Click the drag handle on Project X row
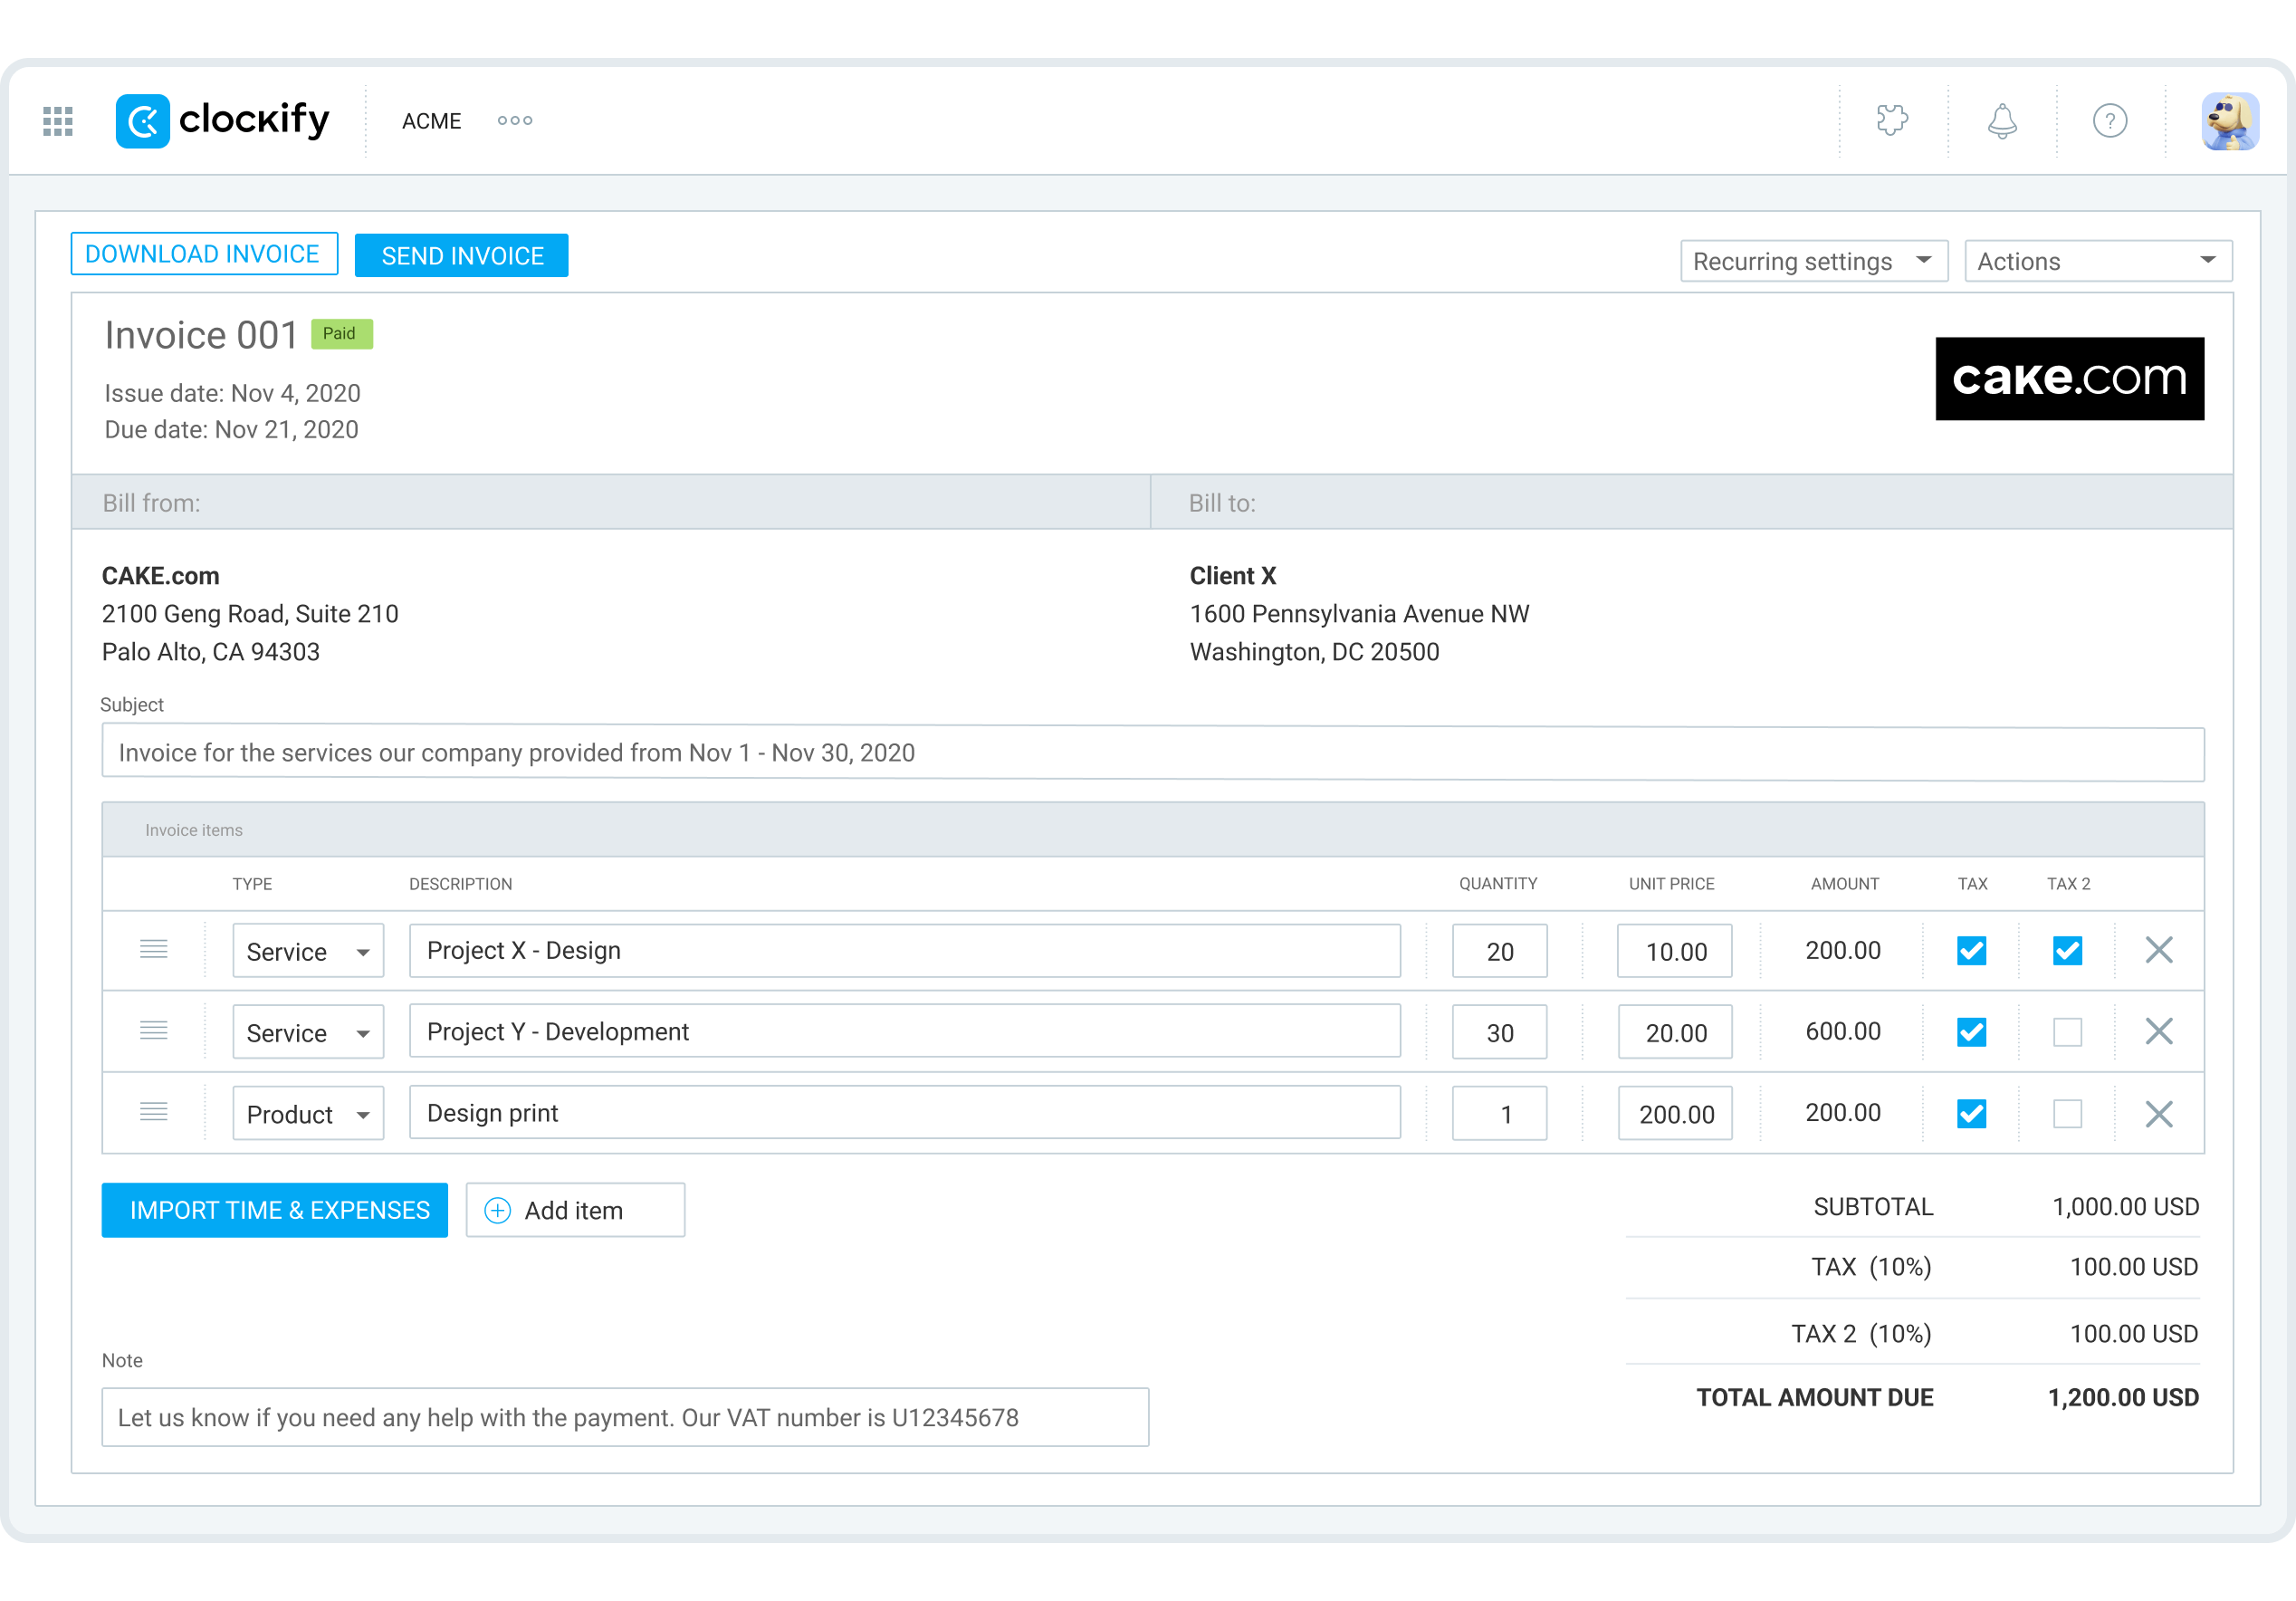 point(153,950)
